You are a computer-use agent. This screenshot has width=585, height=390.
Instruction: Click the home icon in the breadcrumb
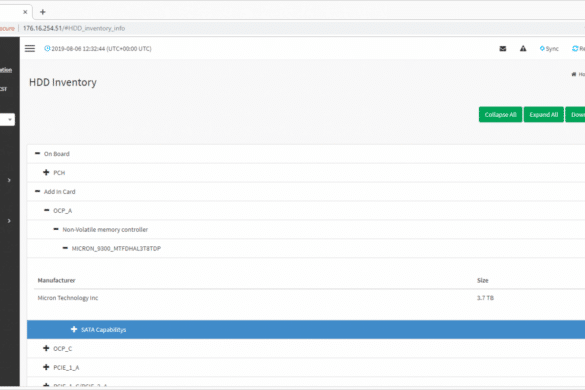click(x=574, y=74)
